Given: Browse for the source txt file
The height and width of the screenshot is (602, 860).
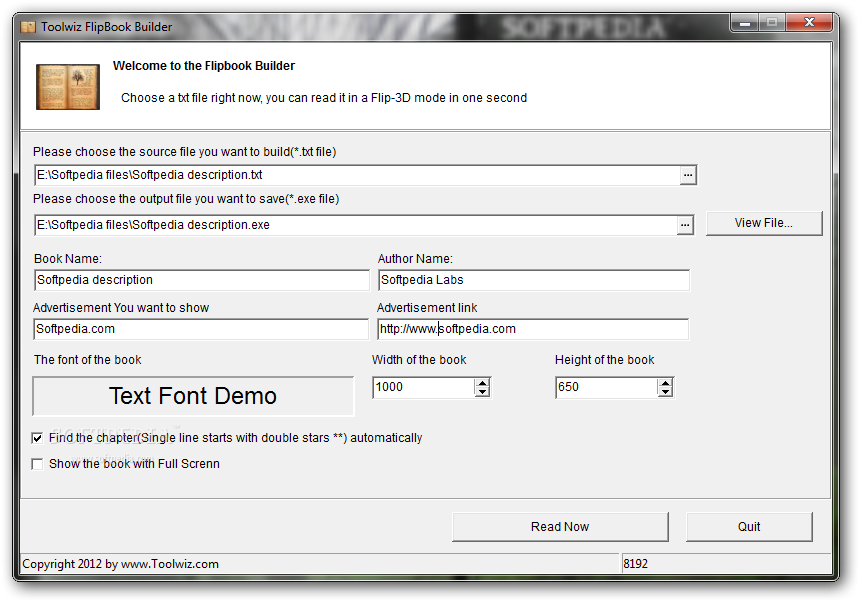Looking at the screenshot, I should 688,175.
